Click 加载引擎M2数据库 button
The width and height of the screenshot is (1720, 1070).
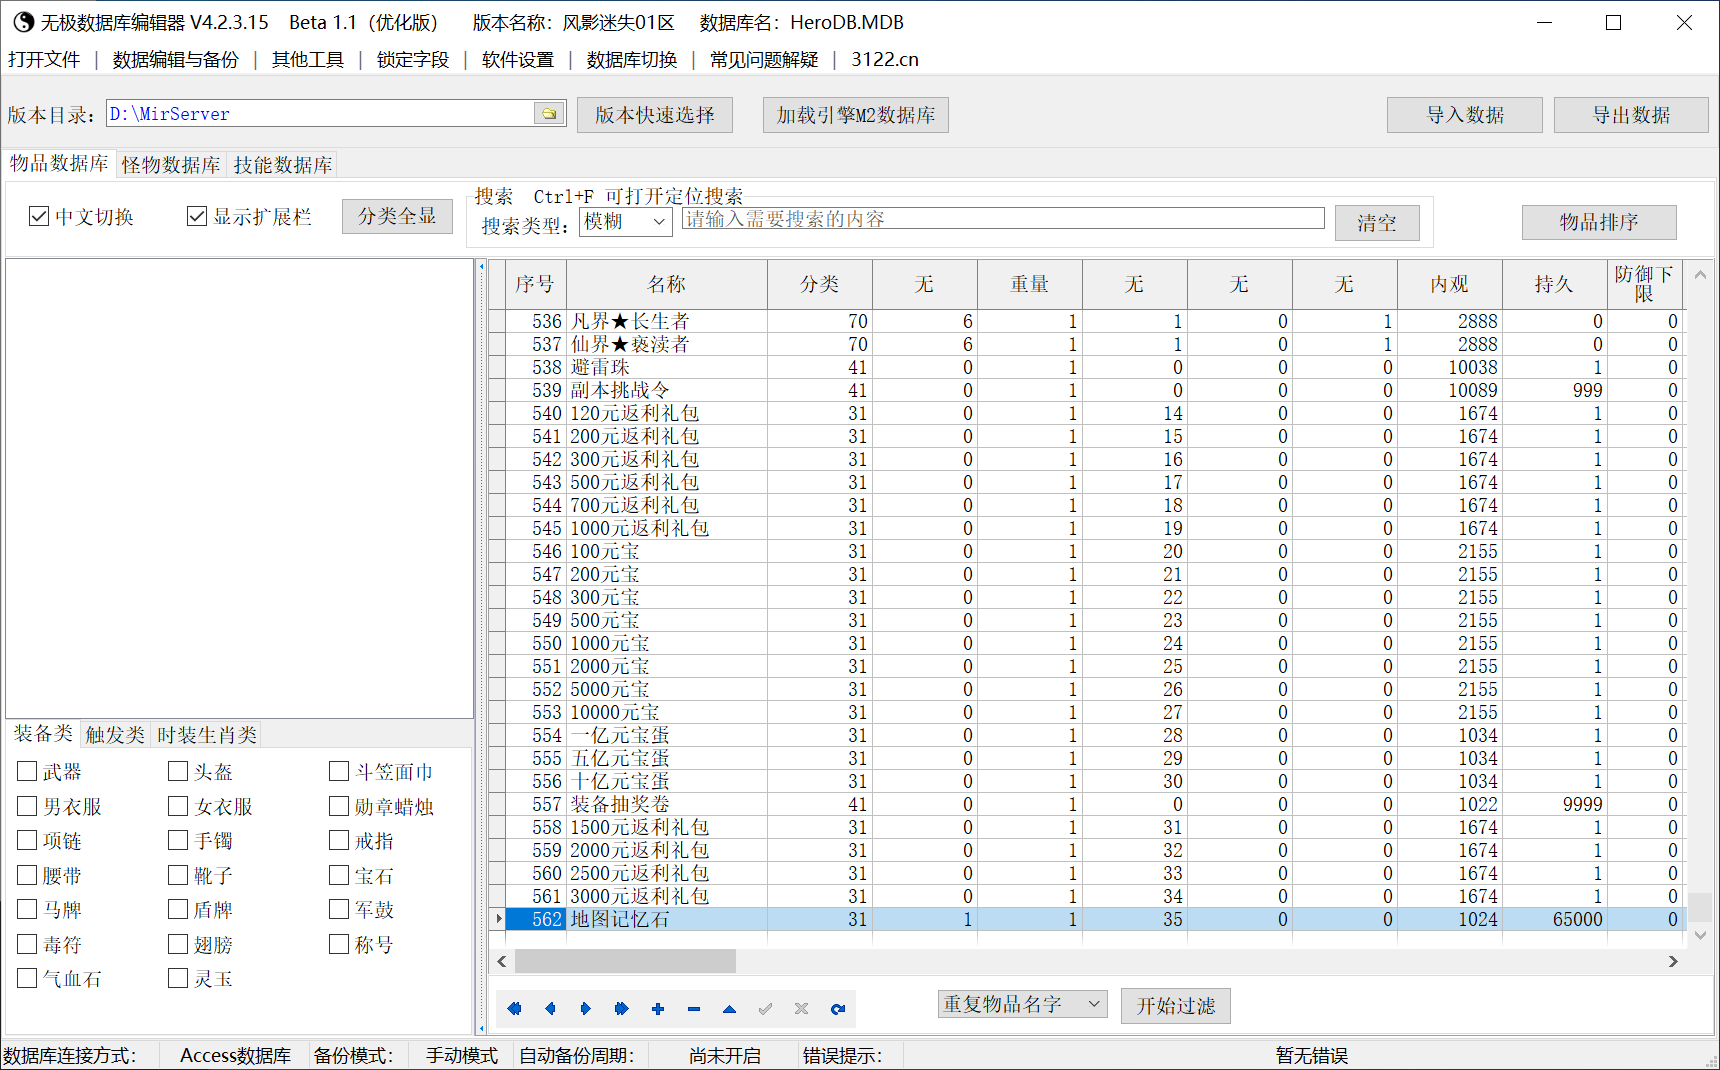click(856, 115)
